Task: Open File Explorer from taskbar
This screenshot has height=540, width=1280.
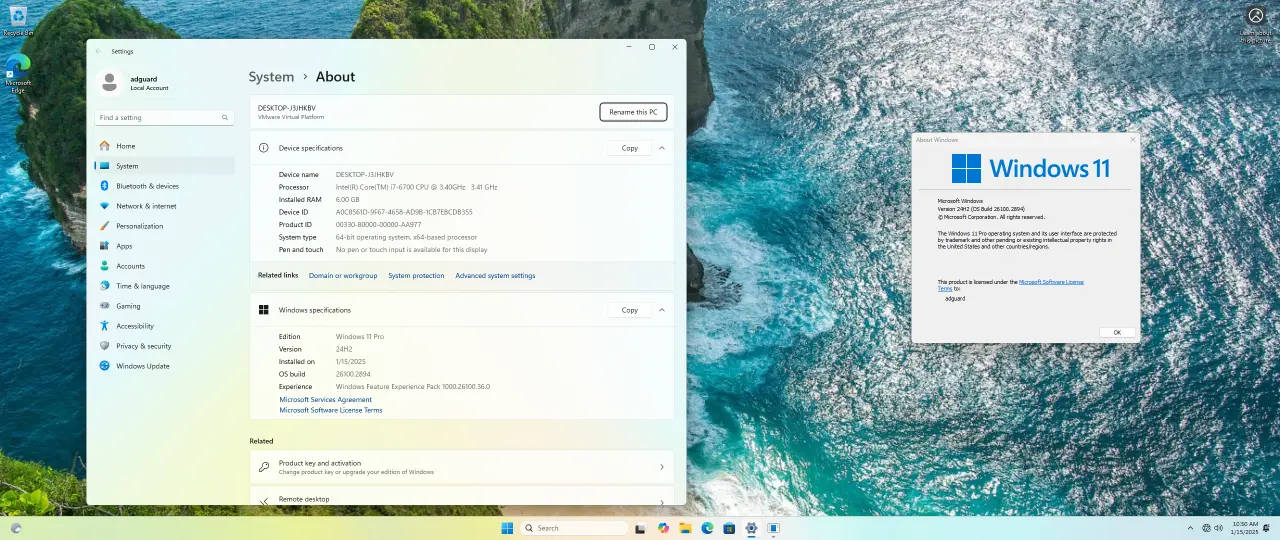Action: pyautogui.click(x=685, y=528)
